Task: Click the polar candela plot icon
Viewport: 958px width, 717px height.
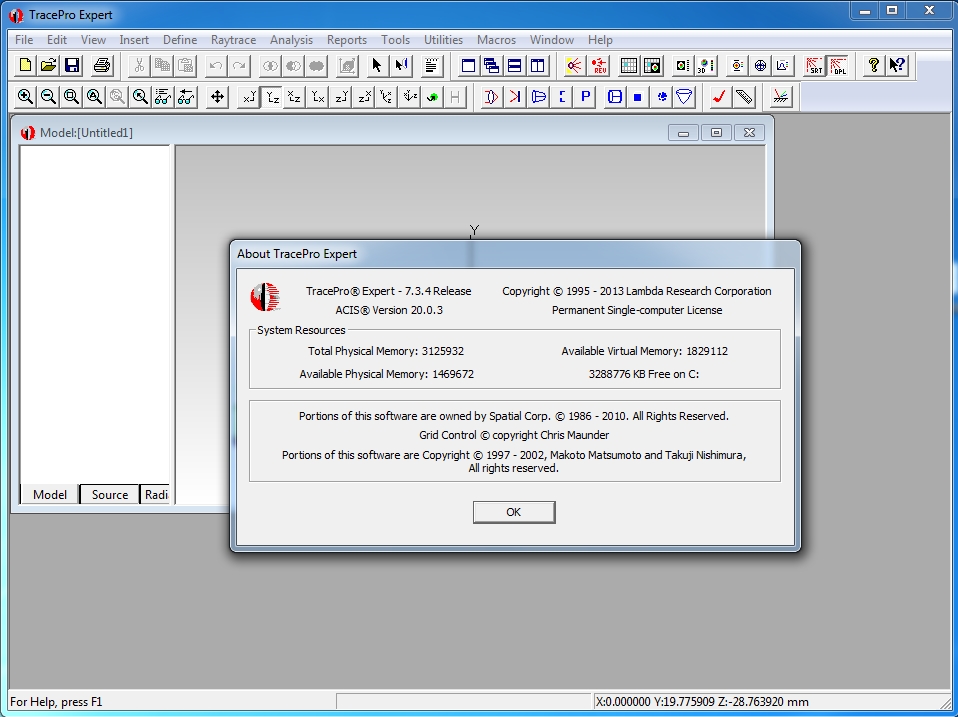Action: coord(760,65)
